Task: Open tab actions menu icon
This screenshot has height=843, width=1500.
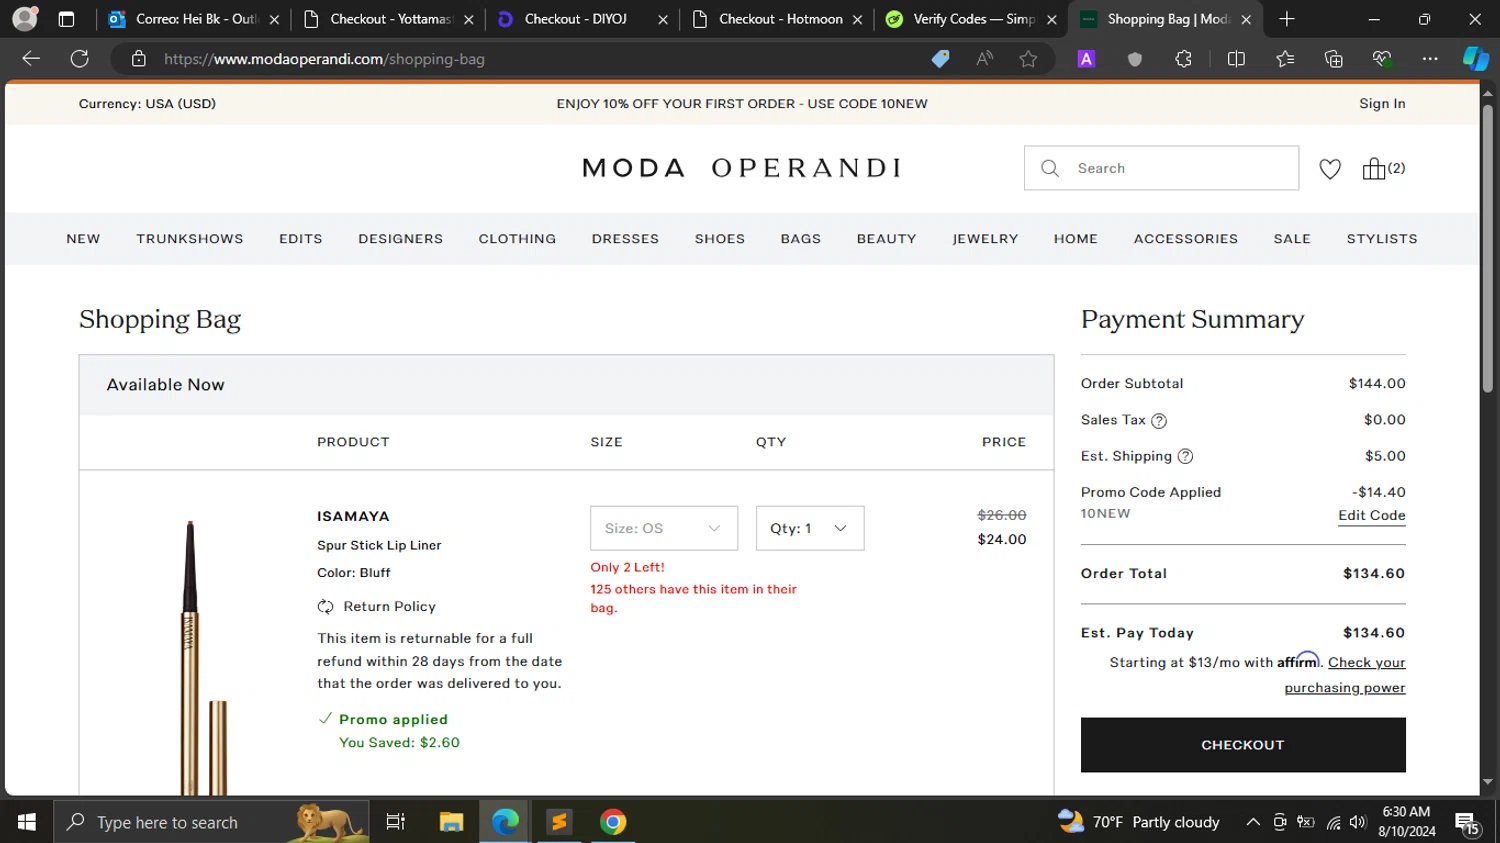Action: point(66,19)
